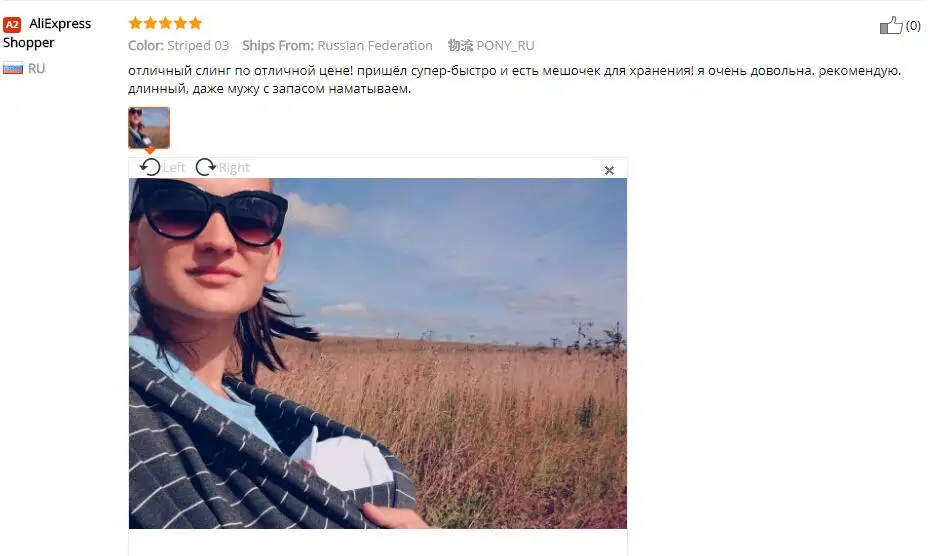This screenshot has width=928, height=556.
Task: Click the "Striped 03" color value
Action: [198, 46]
